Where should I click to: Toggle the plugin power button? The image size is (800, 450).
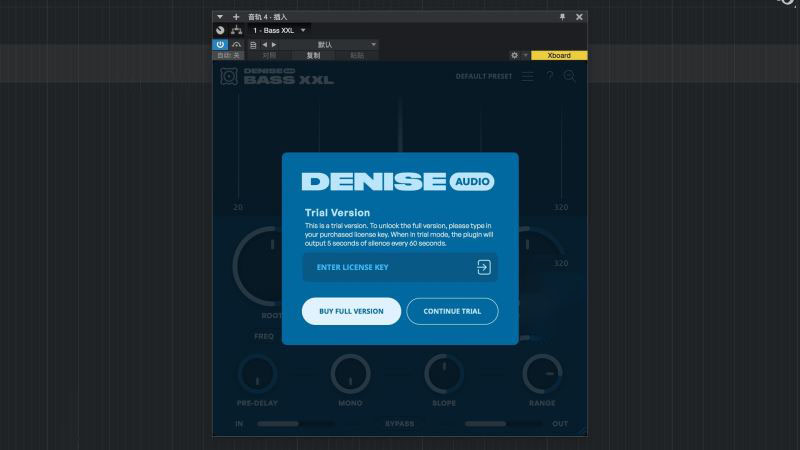tap(220, 44)
